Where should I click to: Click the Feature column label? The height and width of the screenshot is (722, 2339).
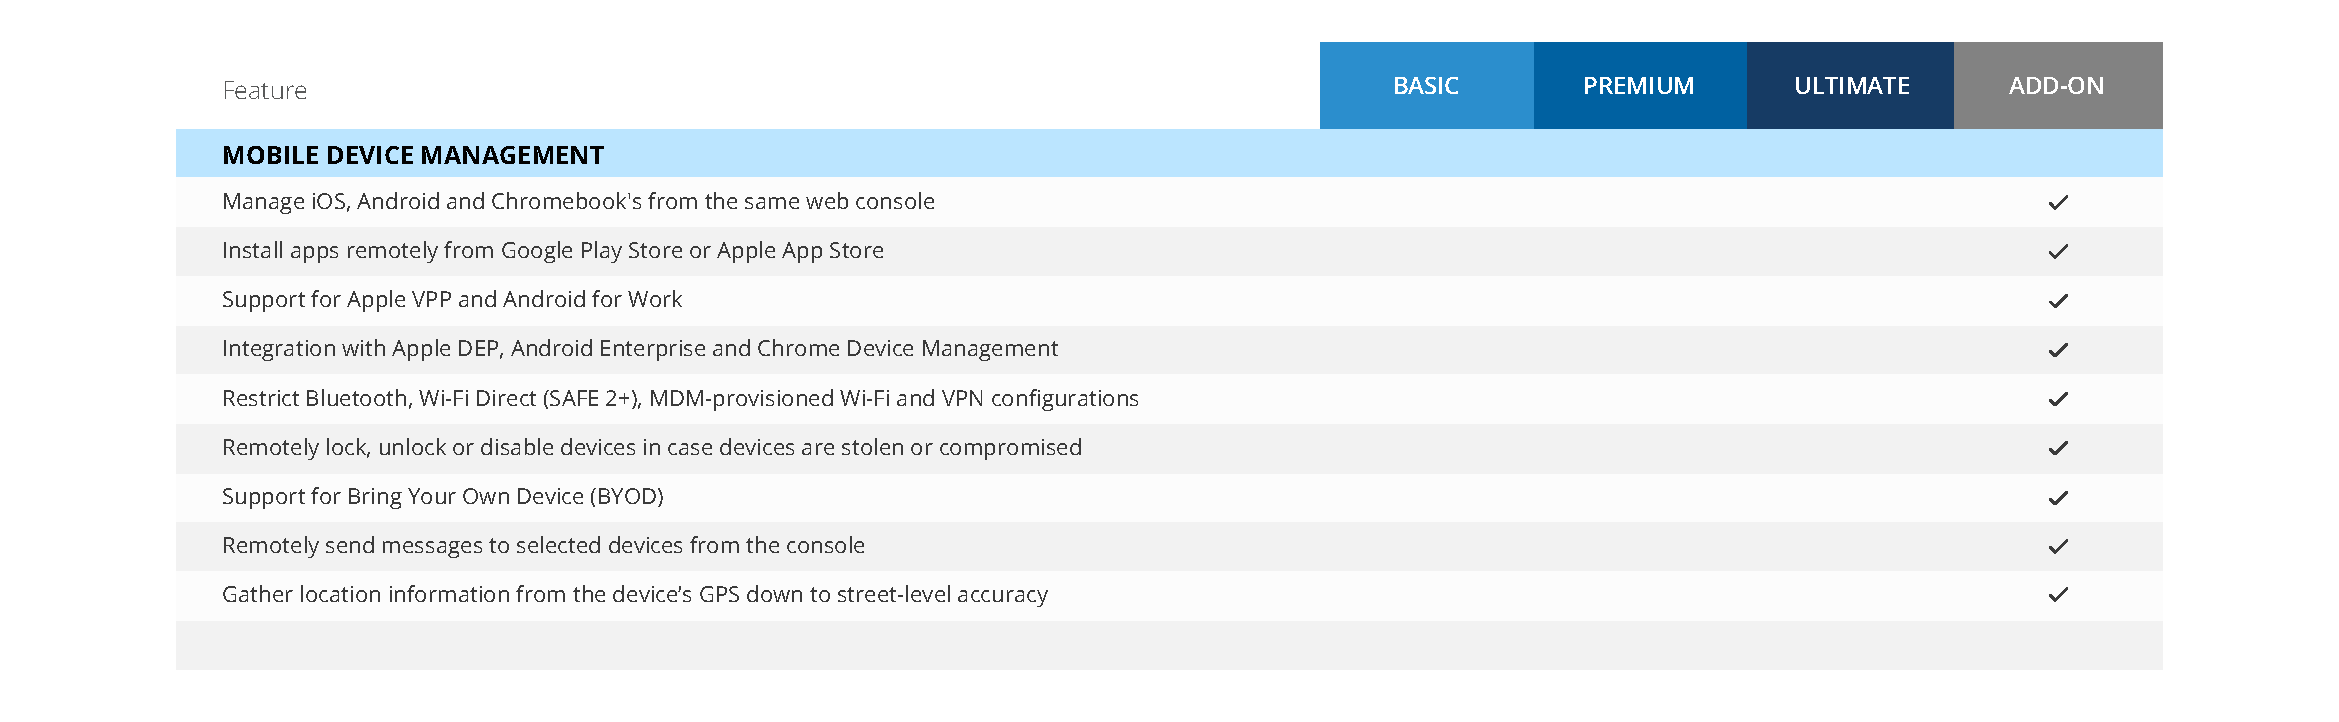pyautogui.click(x=265, y=91)
